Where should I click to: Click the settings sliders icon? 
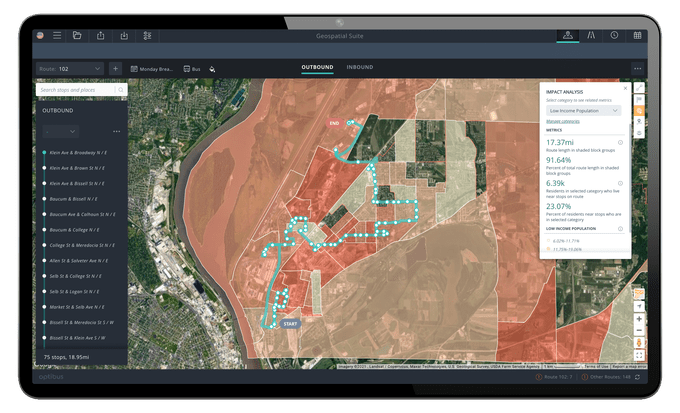[x=148, y=35]
